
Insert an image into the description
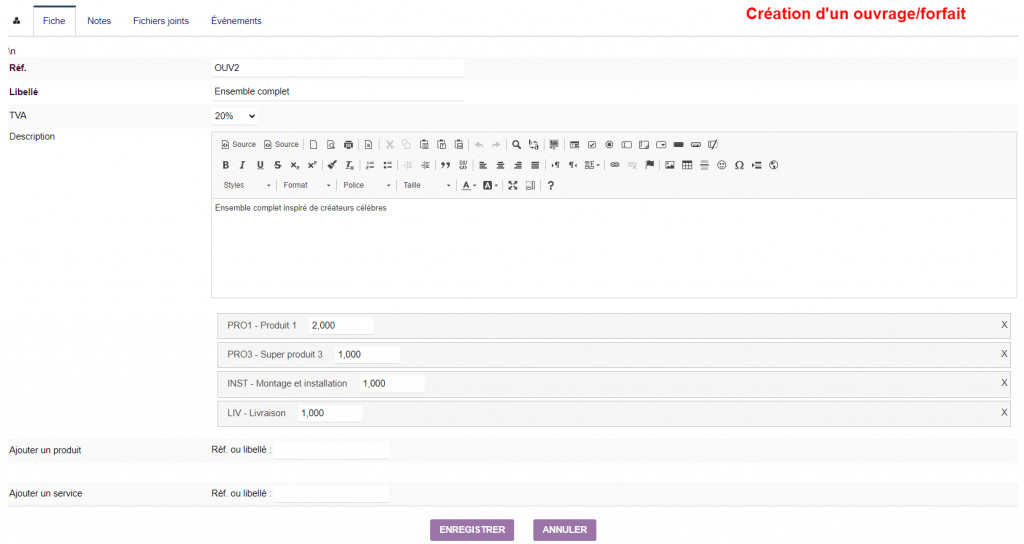(x=669, y=165)
